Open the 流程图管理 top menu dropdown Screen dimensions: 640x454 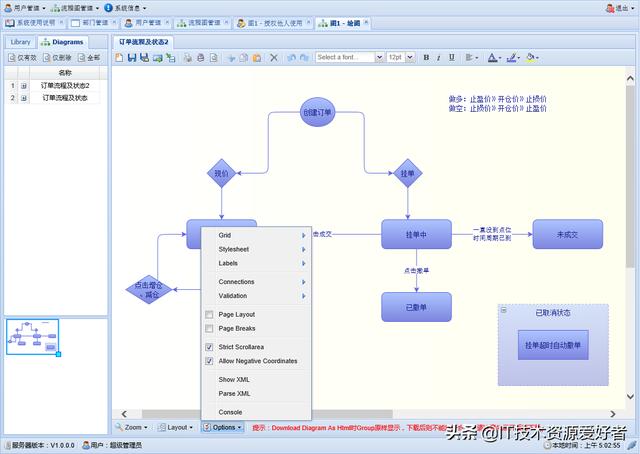(x=75, y=8)
